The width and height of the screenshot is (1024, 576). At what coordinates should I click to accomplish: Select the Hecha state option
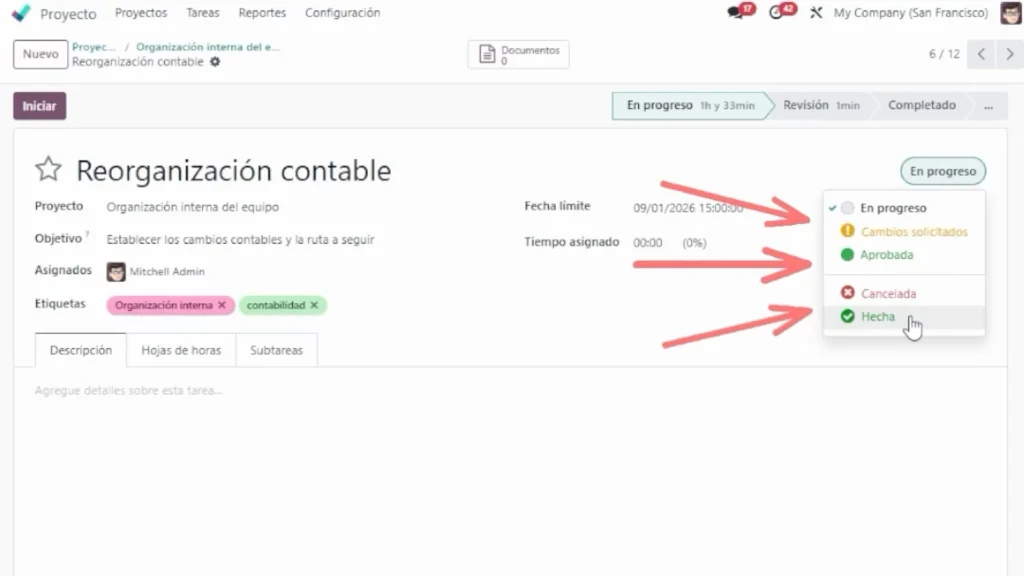pos(878,317)
